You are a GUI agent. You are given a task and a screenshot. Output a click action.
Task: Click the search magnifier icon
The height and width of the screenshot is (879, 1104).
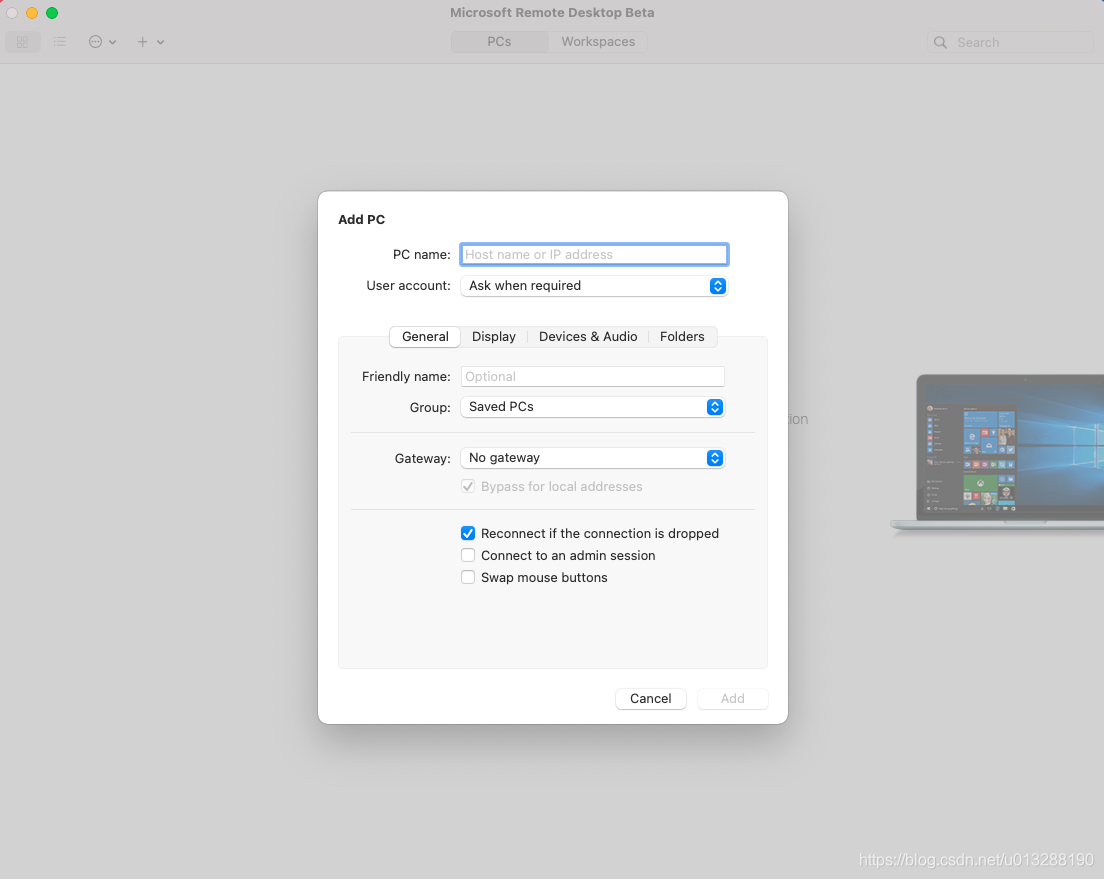tap(940, 42)
